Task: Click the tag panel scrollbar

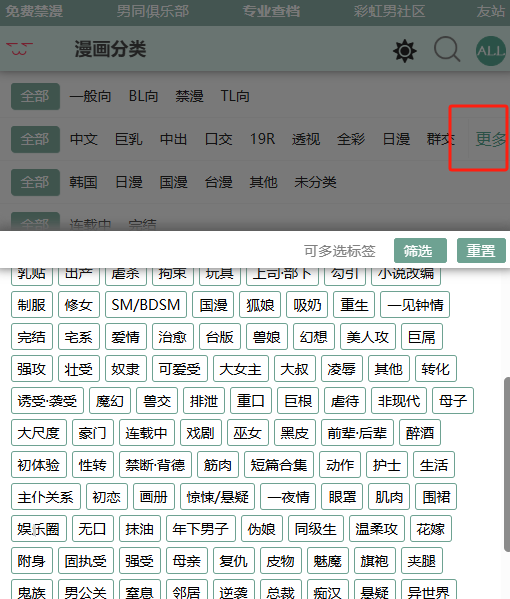Action: [507, 464]
